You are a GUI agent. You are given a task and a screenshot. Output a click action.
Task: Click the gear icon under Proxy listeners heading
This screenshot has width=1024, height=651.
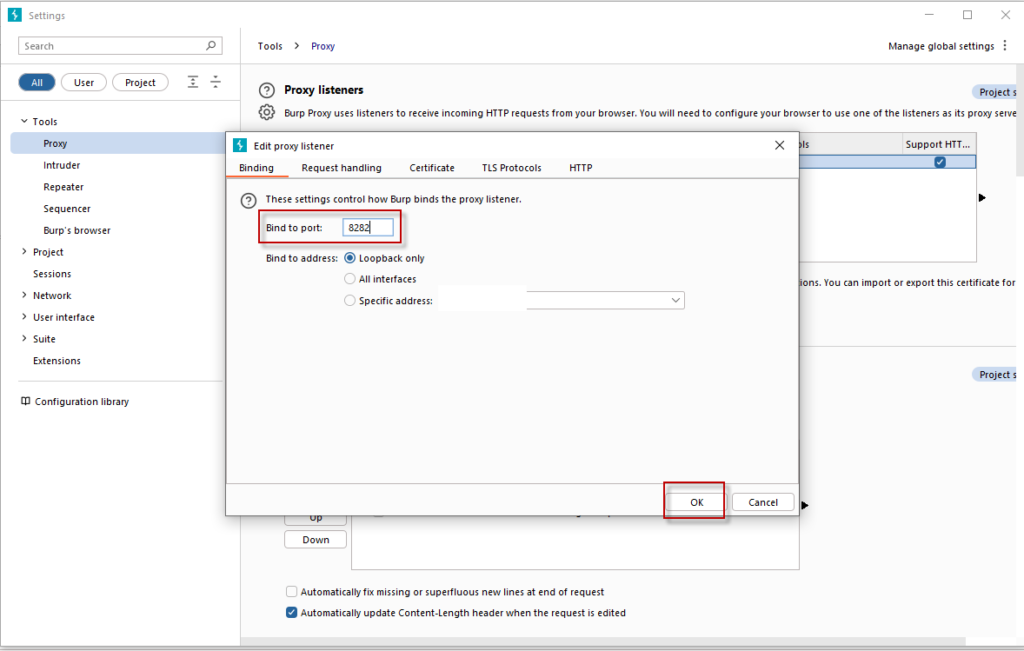(266, 113)
